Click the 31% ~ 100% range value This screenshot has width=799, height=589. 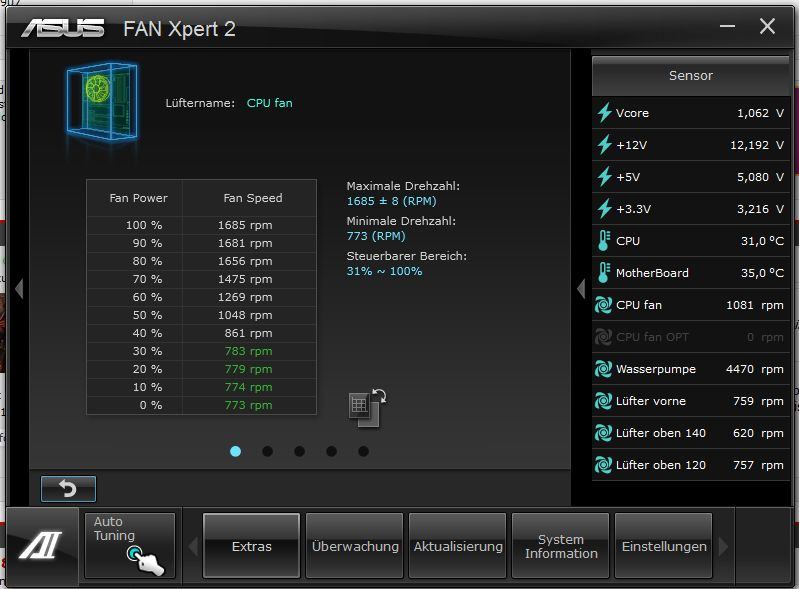tap(384, 271)
